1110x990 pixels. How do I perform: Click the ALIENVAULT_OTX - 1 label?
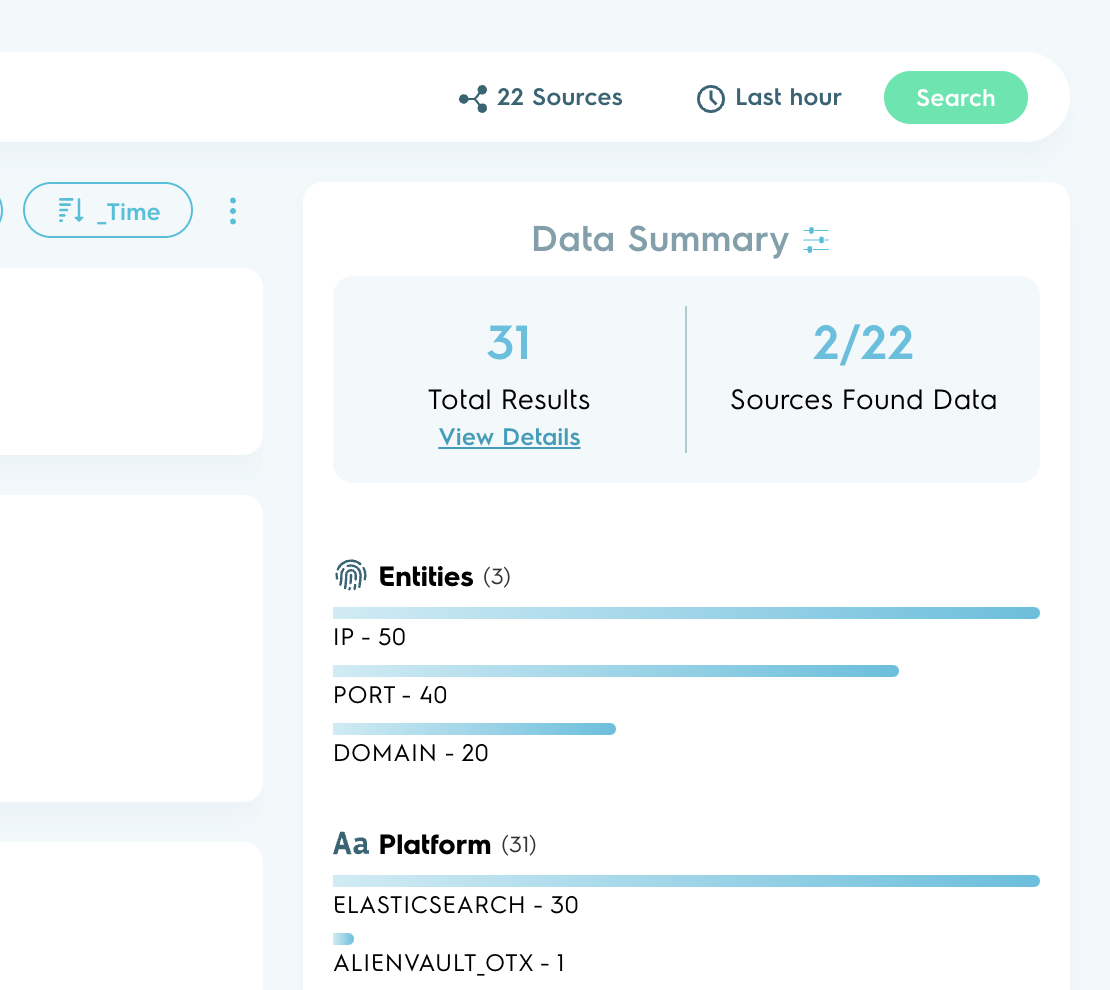(449, 963)
